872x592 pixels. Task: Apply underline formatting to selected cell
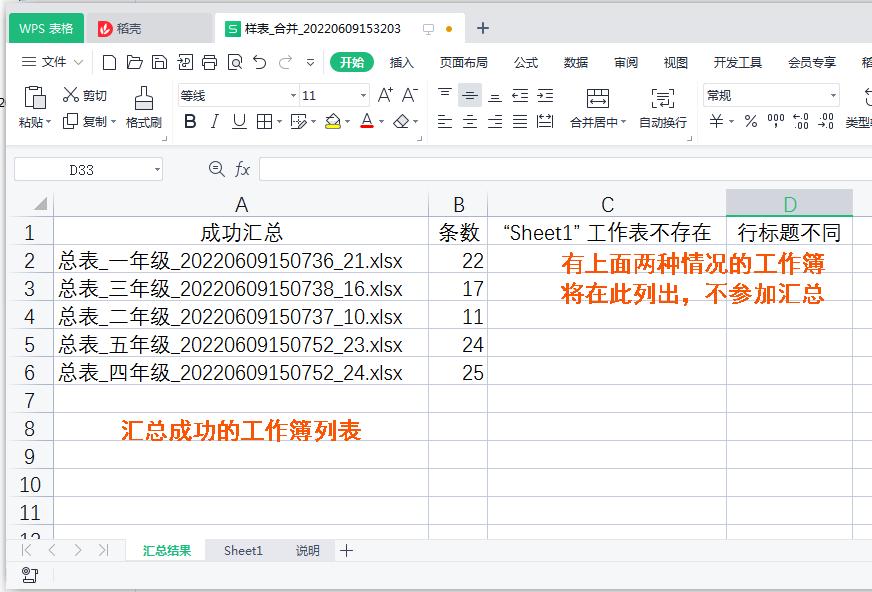[x=239, y=121]
